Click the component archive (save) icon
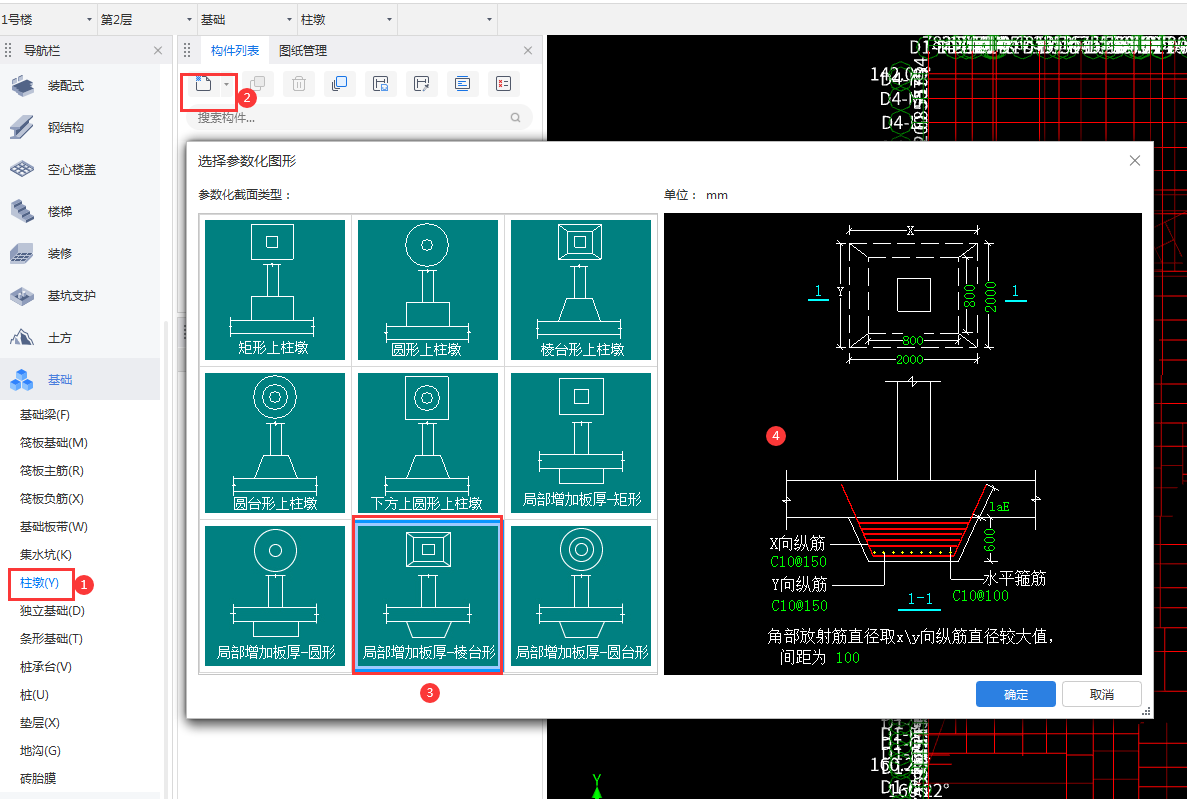Image resolution: width=1187 pixels, height=799 pixels. point(380,85)
